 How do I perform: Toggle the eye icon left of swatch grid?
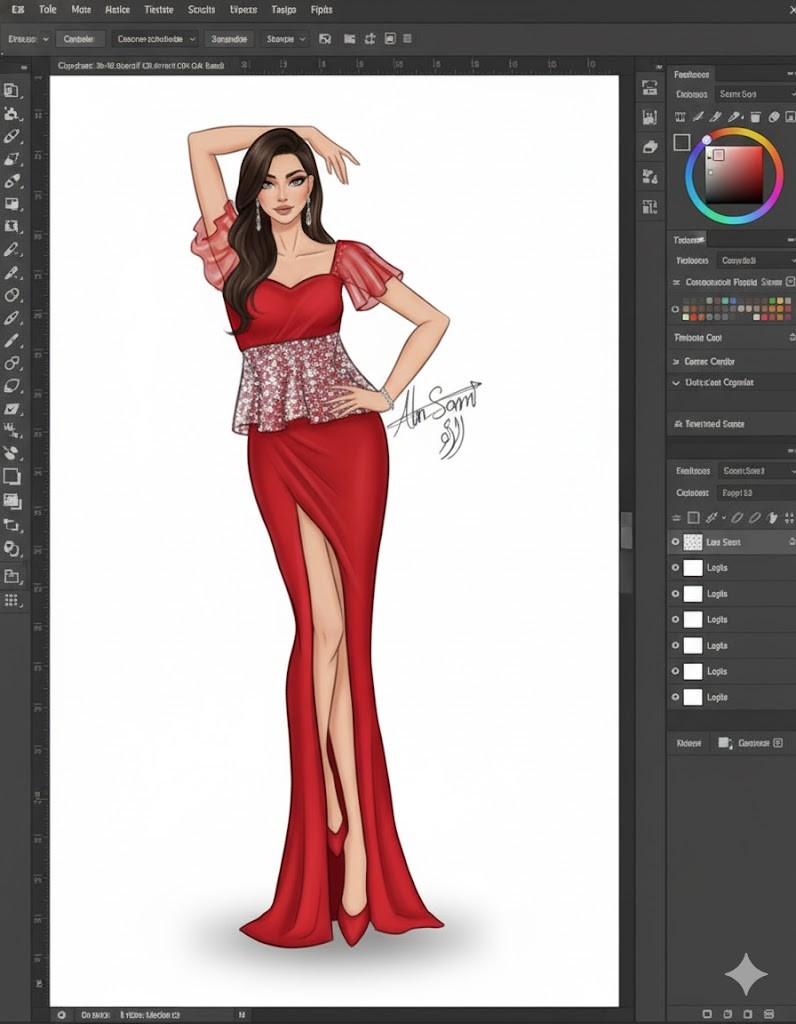675,309
